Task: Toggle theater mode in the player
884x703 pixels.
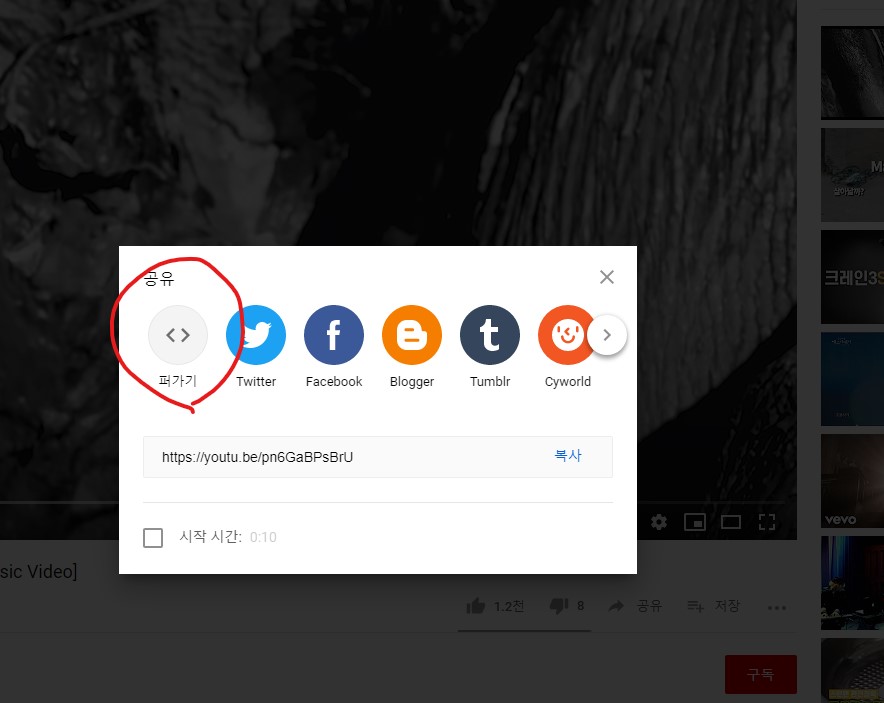Action: (731, 522)
